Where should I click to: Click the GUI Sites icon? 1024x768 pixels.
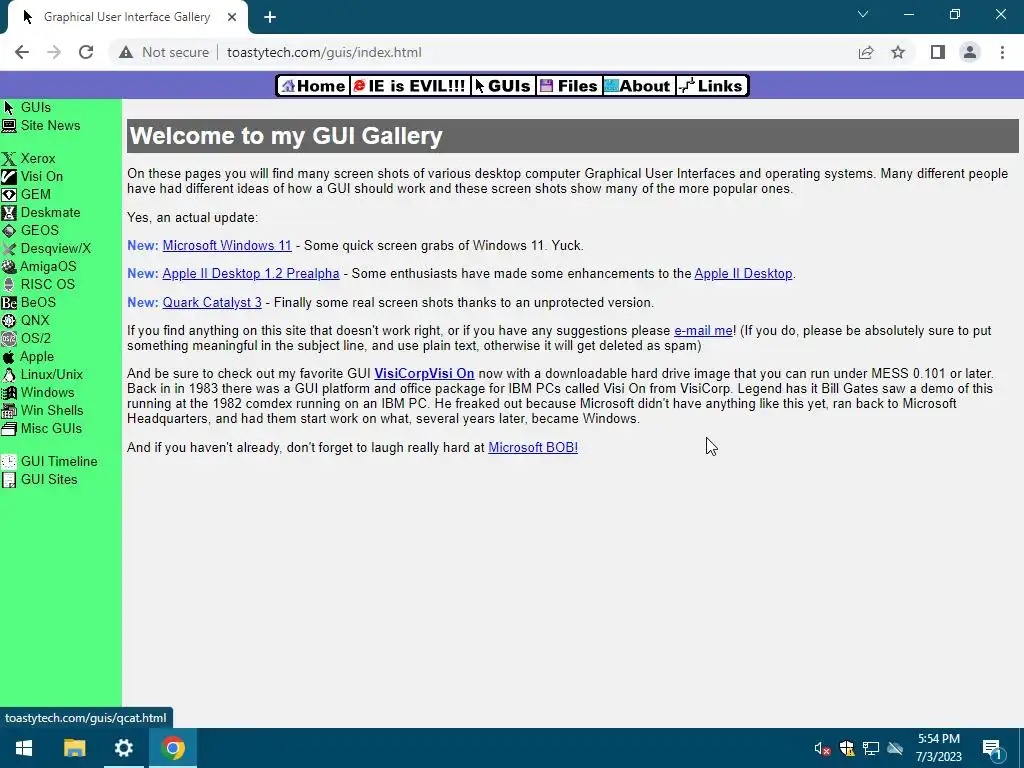pos(8,480)
